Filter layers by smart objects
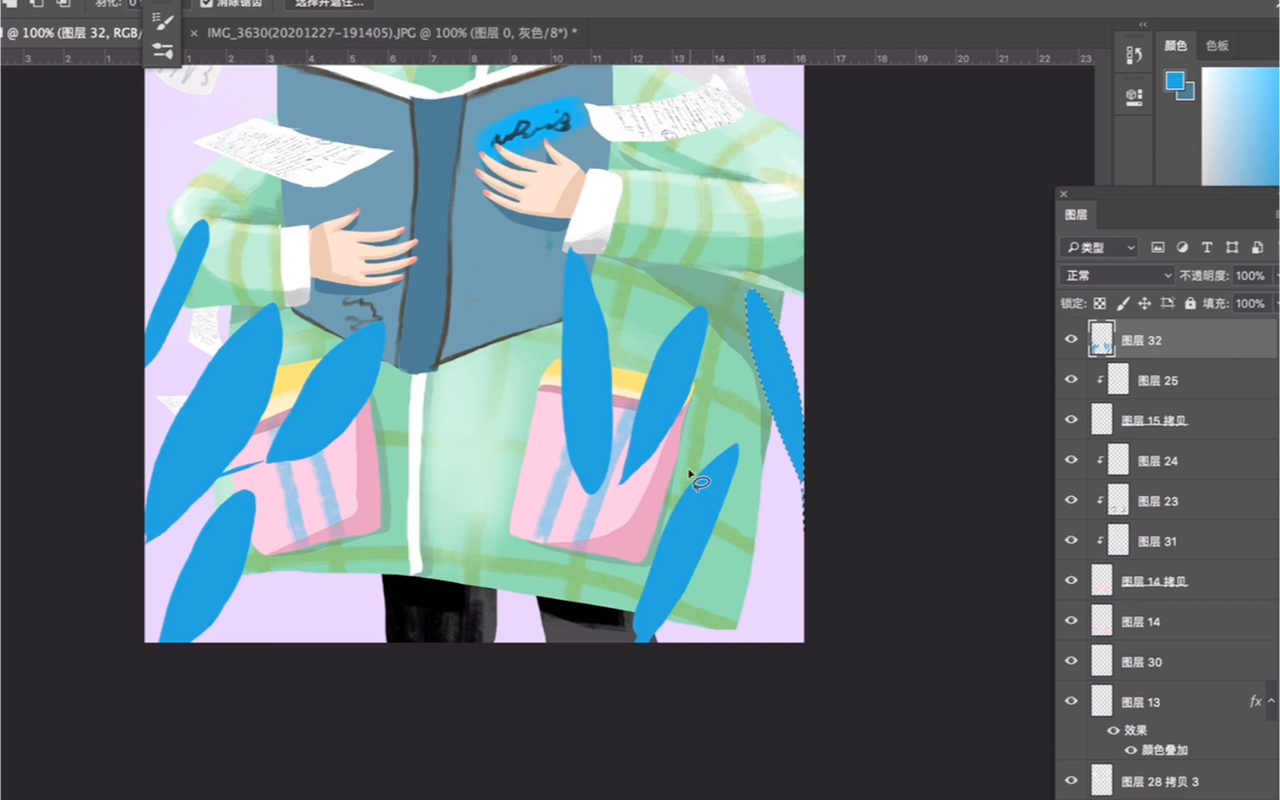The image size is (1280, 800). [x=1256, y=247]
